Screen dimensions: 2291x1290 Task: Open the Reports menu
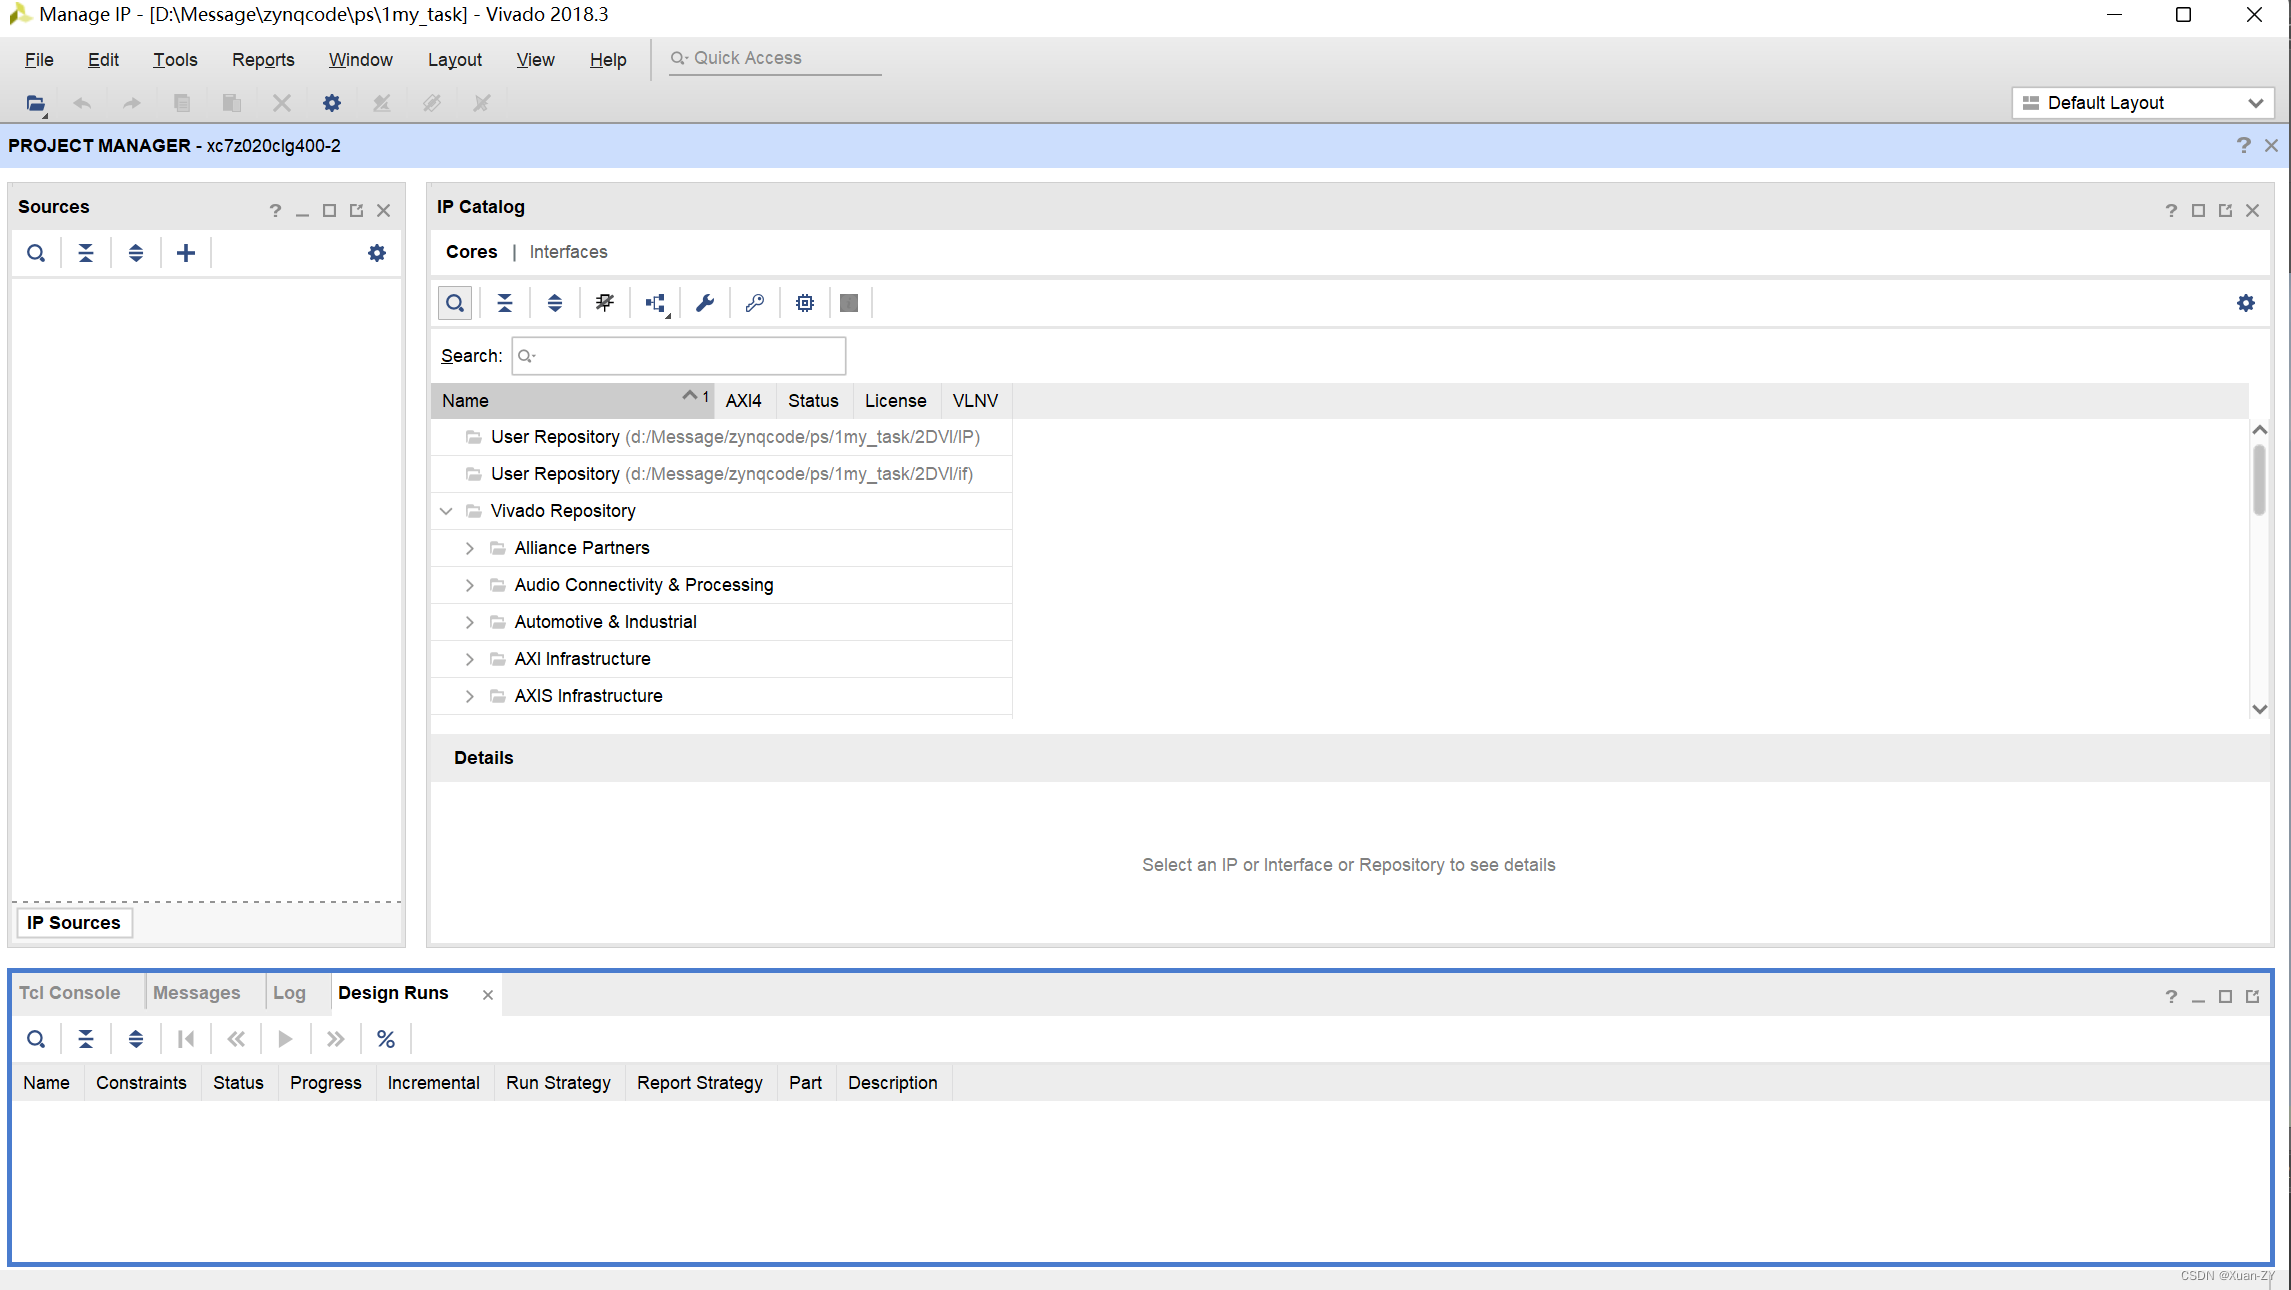click(x=263, y=60)
